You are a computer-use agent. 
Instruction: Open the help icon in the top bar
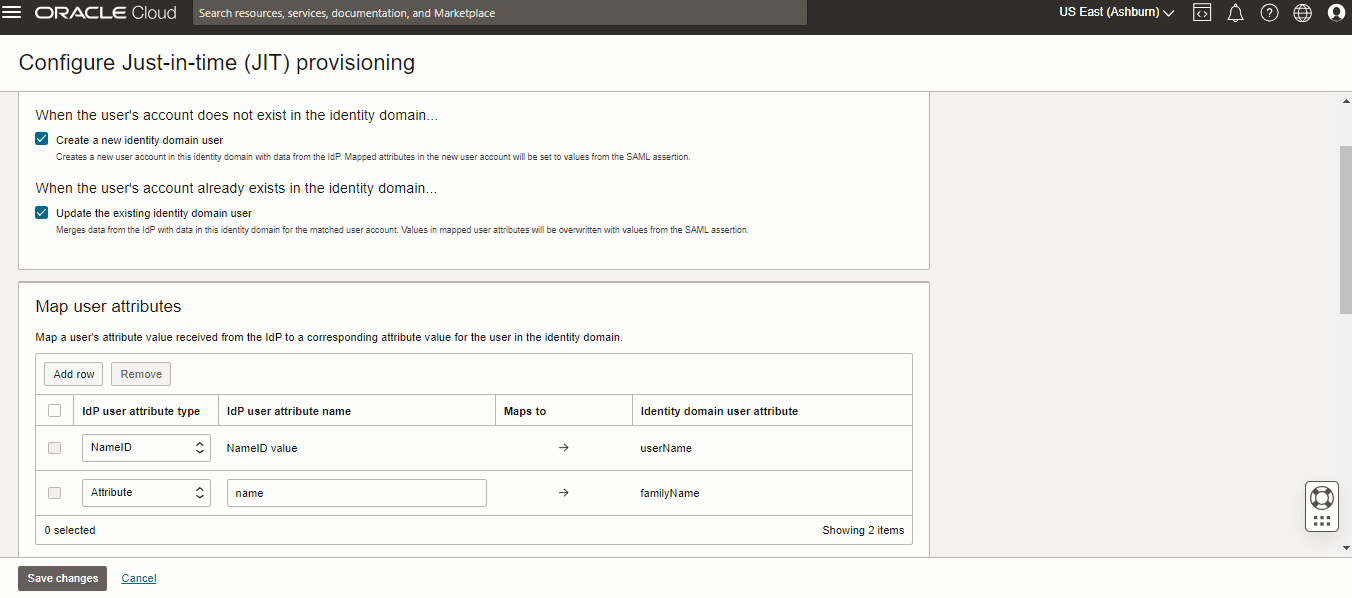pos(1269,12)
